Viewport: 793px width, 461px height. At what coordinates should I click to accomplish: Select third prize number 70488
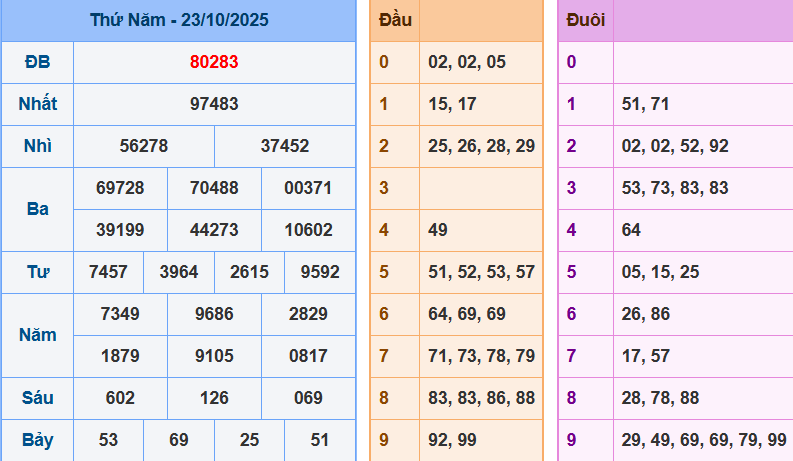click(214, 188)
